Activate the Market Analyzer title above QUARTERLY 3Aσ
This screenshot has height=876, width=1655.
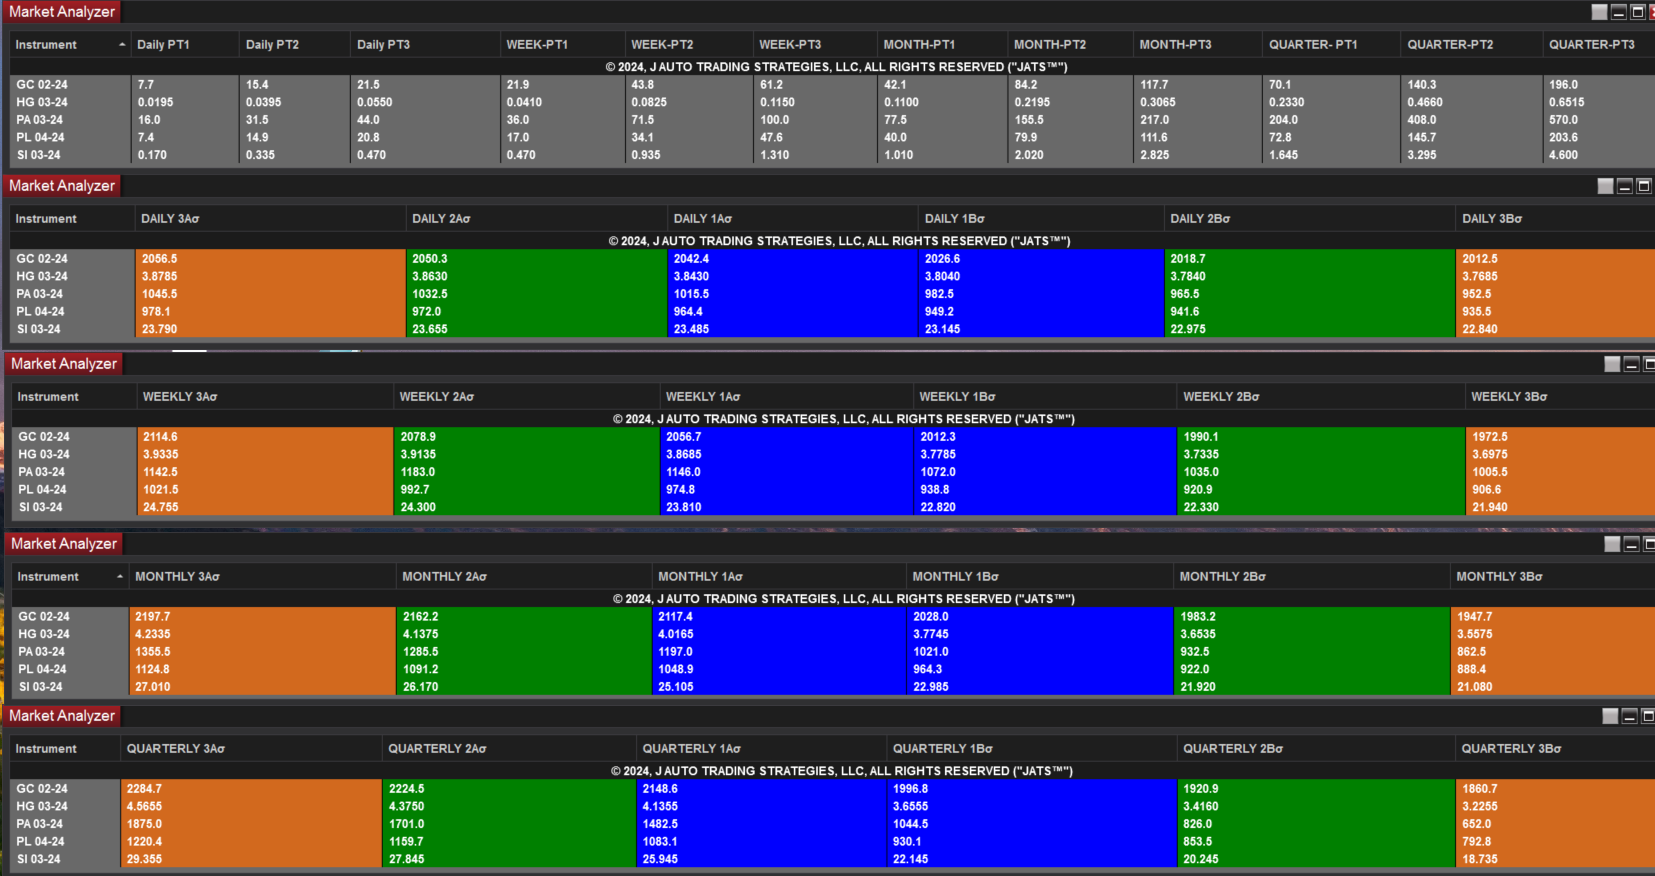click(x=62, y=716)
